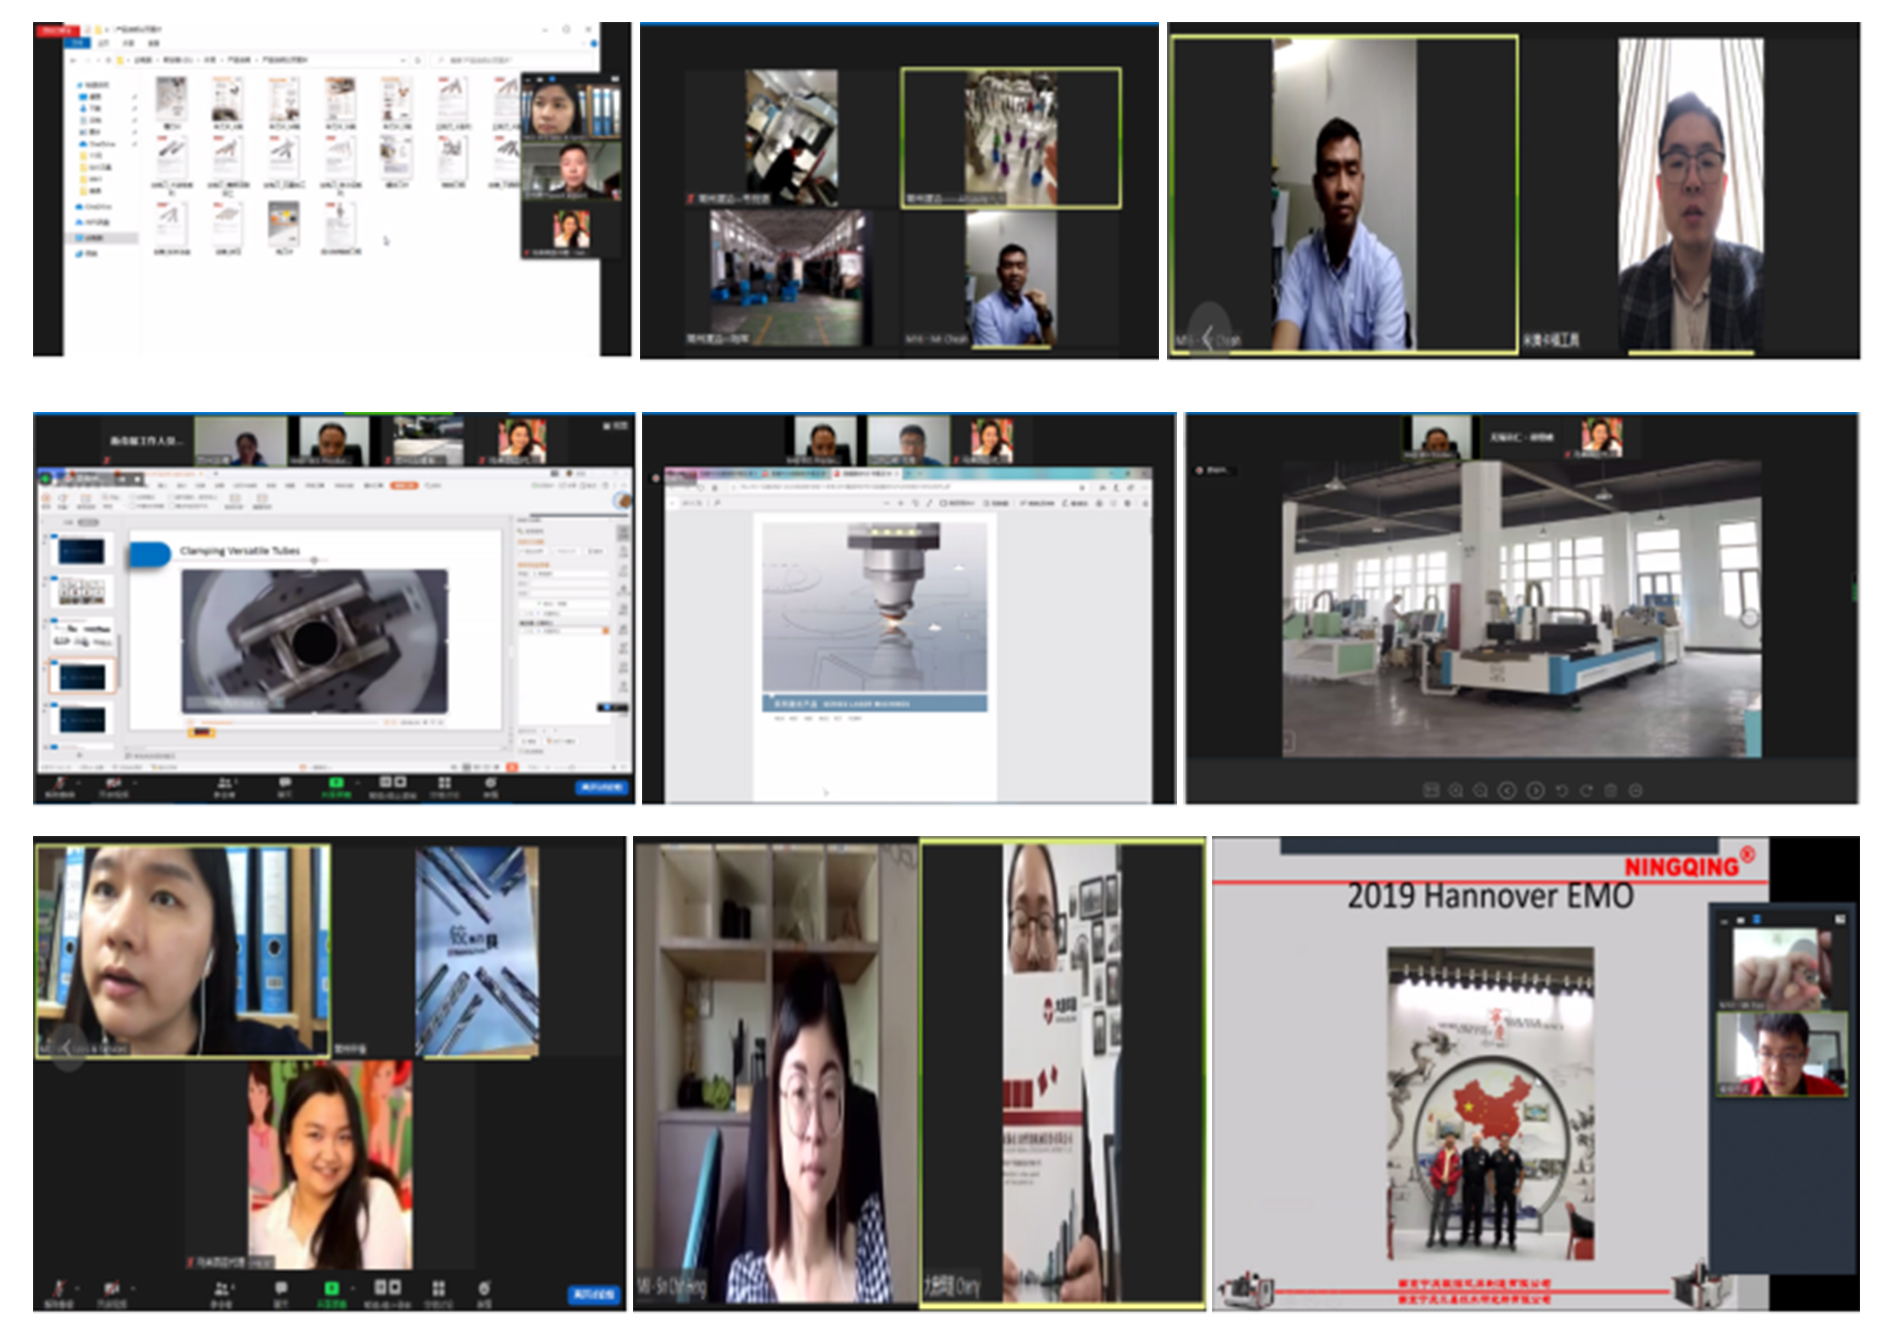Toggle camera video in Clamping Versatile Tubes meeting
The width and height of the screenshot is (1888, 1338).
click(112, 784)
